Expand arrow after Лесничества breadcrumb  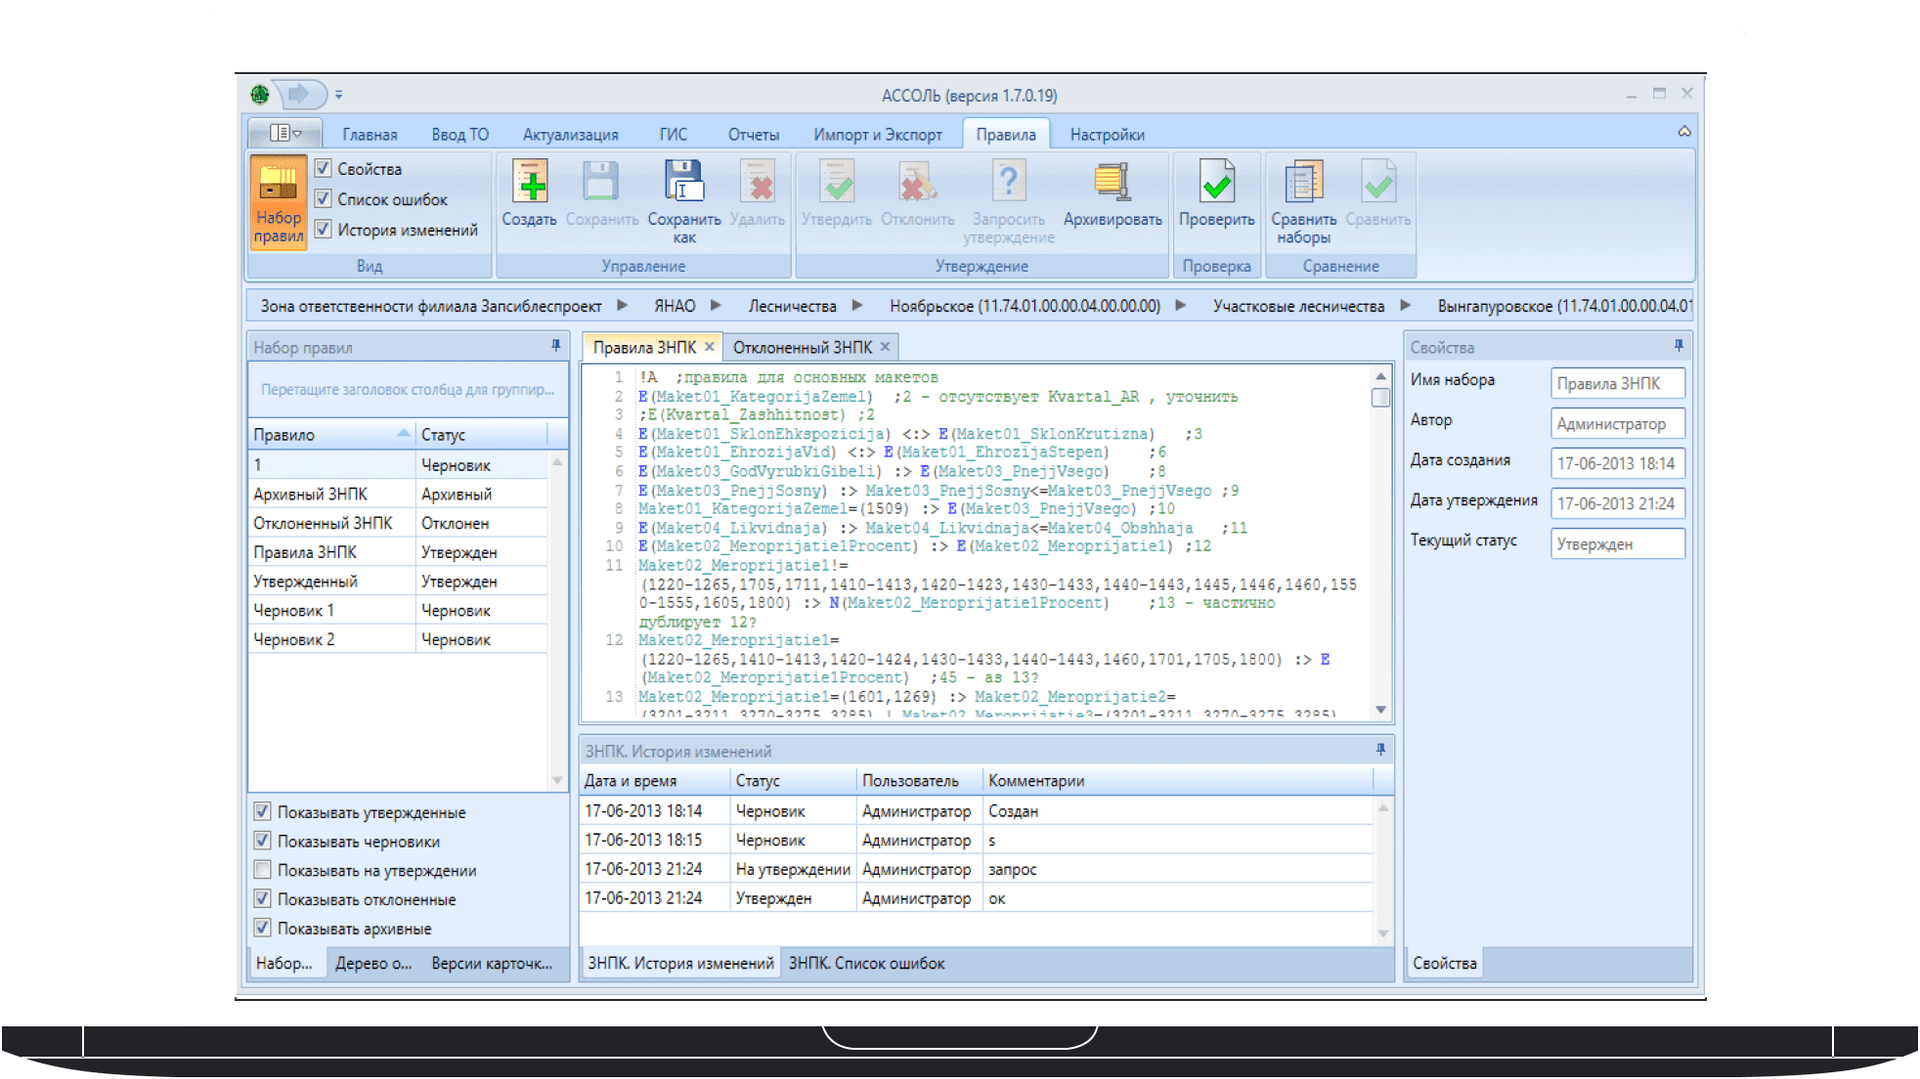[x=857, y=306]
